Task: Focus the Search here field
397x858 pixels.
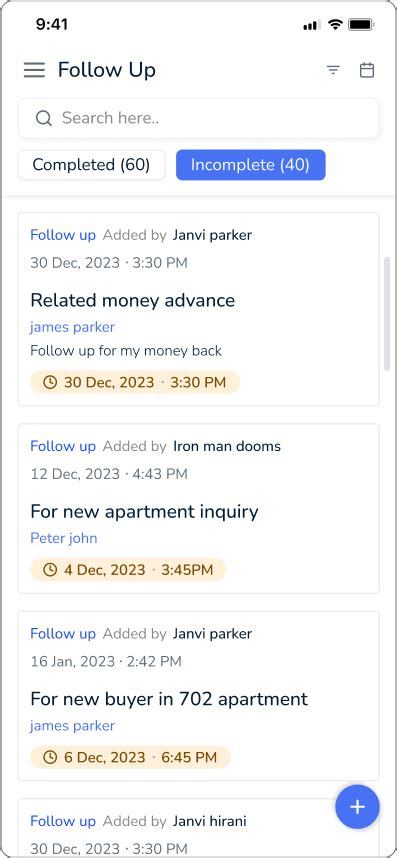Action: [198, 118]
